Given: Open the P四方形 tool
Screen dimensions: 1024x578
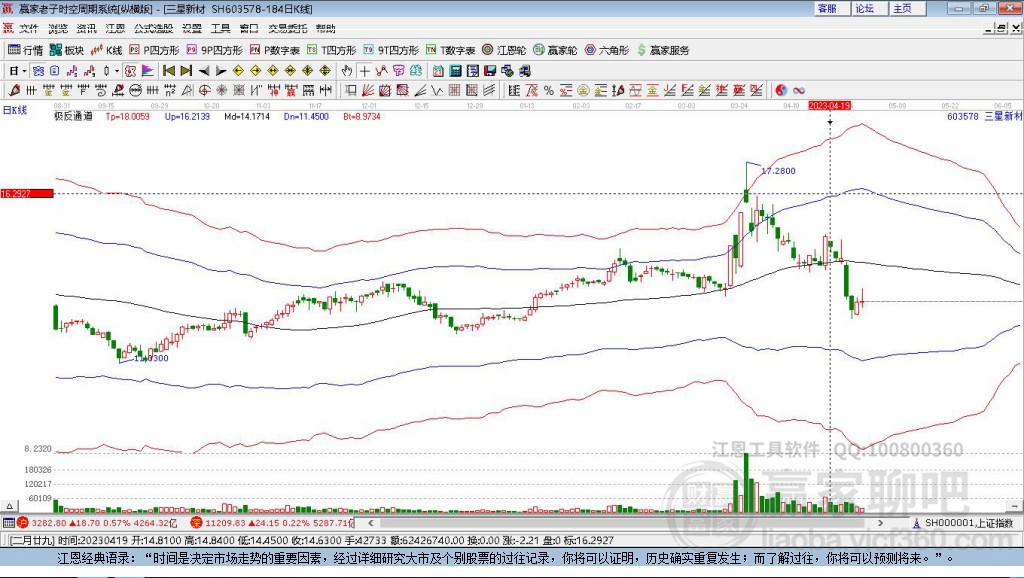Looking at the screenshot, I should [x=154, y=50].
